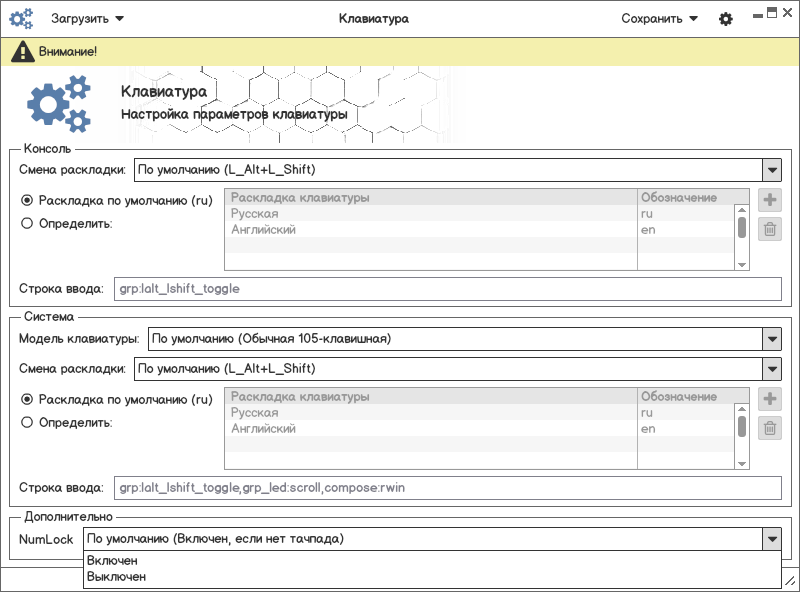The height and width of the screenshot is (592, 800).
Task: Select Определить radio in Система
Action: (66, 423)
